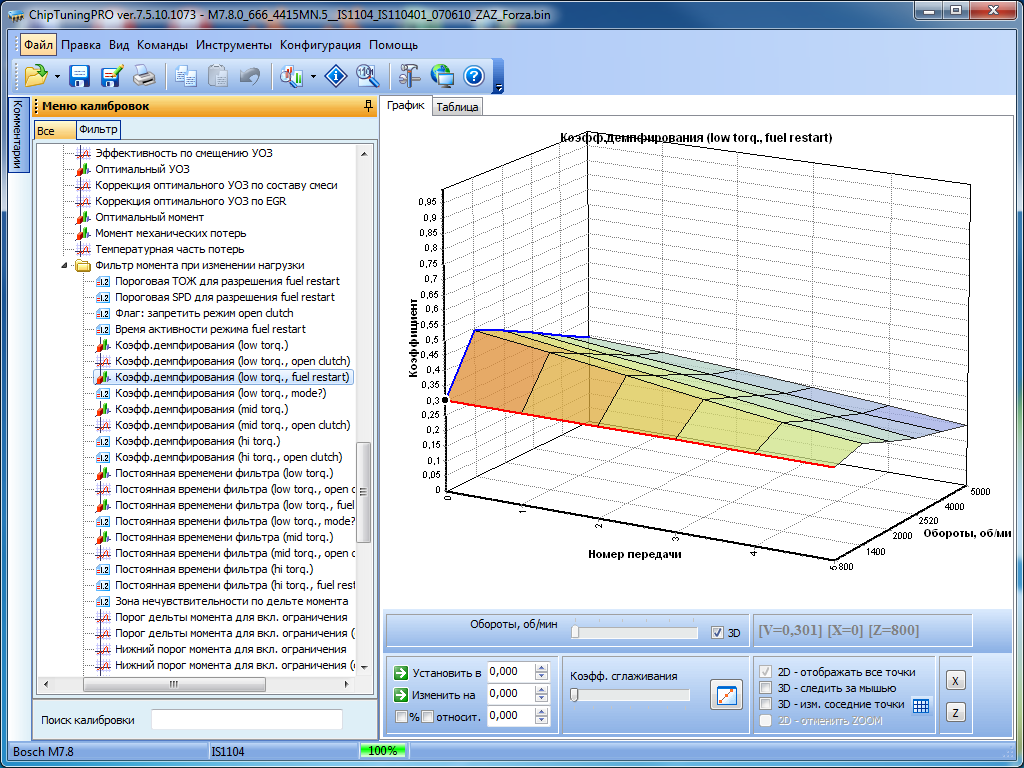
Task: Switch to the Таблица tab
Action: coord(457,107)
